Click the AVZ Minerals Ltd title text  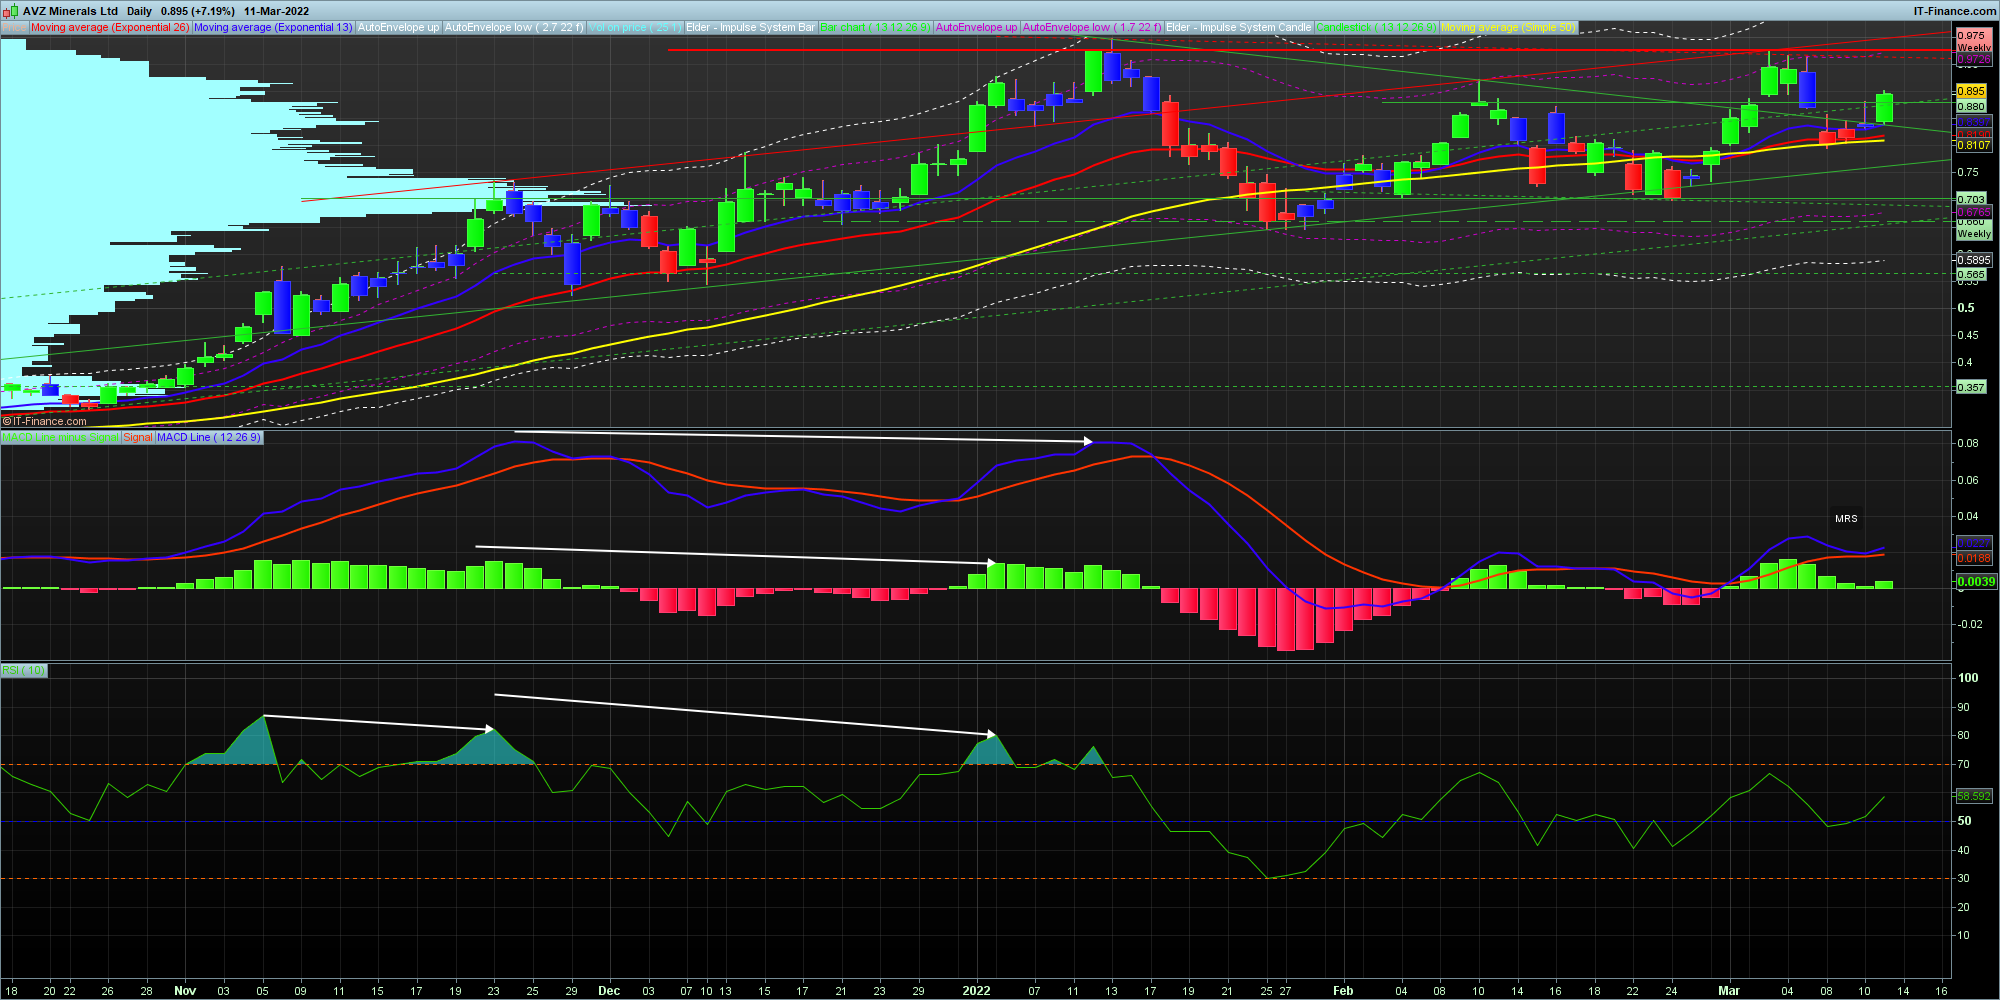pos(70,11)
